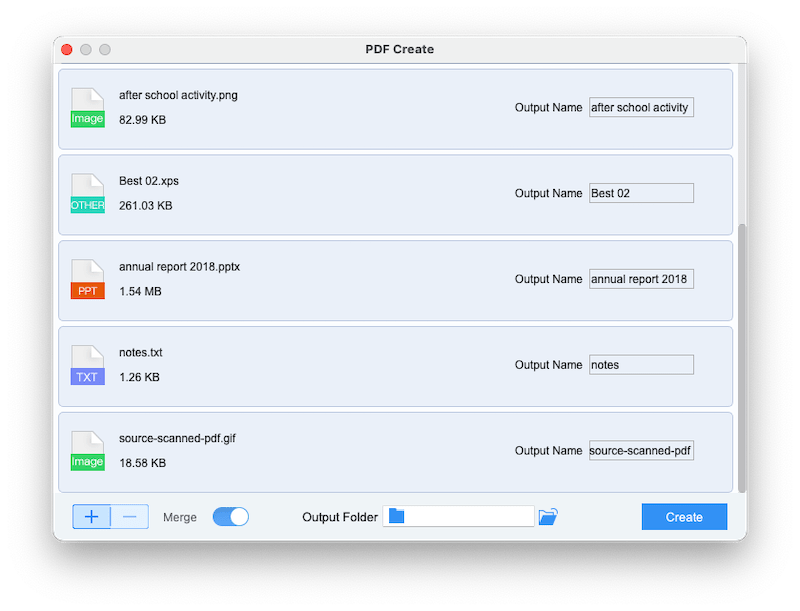The width and height of the screenshot is (800, 611).
Task: Click the OTHER file icon for Best 02.xps
Action: pyautogui.click(x=88, y=193)
